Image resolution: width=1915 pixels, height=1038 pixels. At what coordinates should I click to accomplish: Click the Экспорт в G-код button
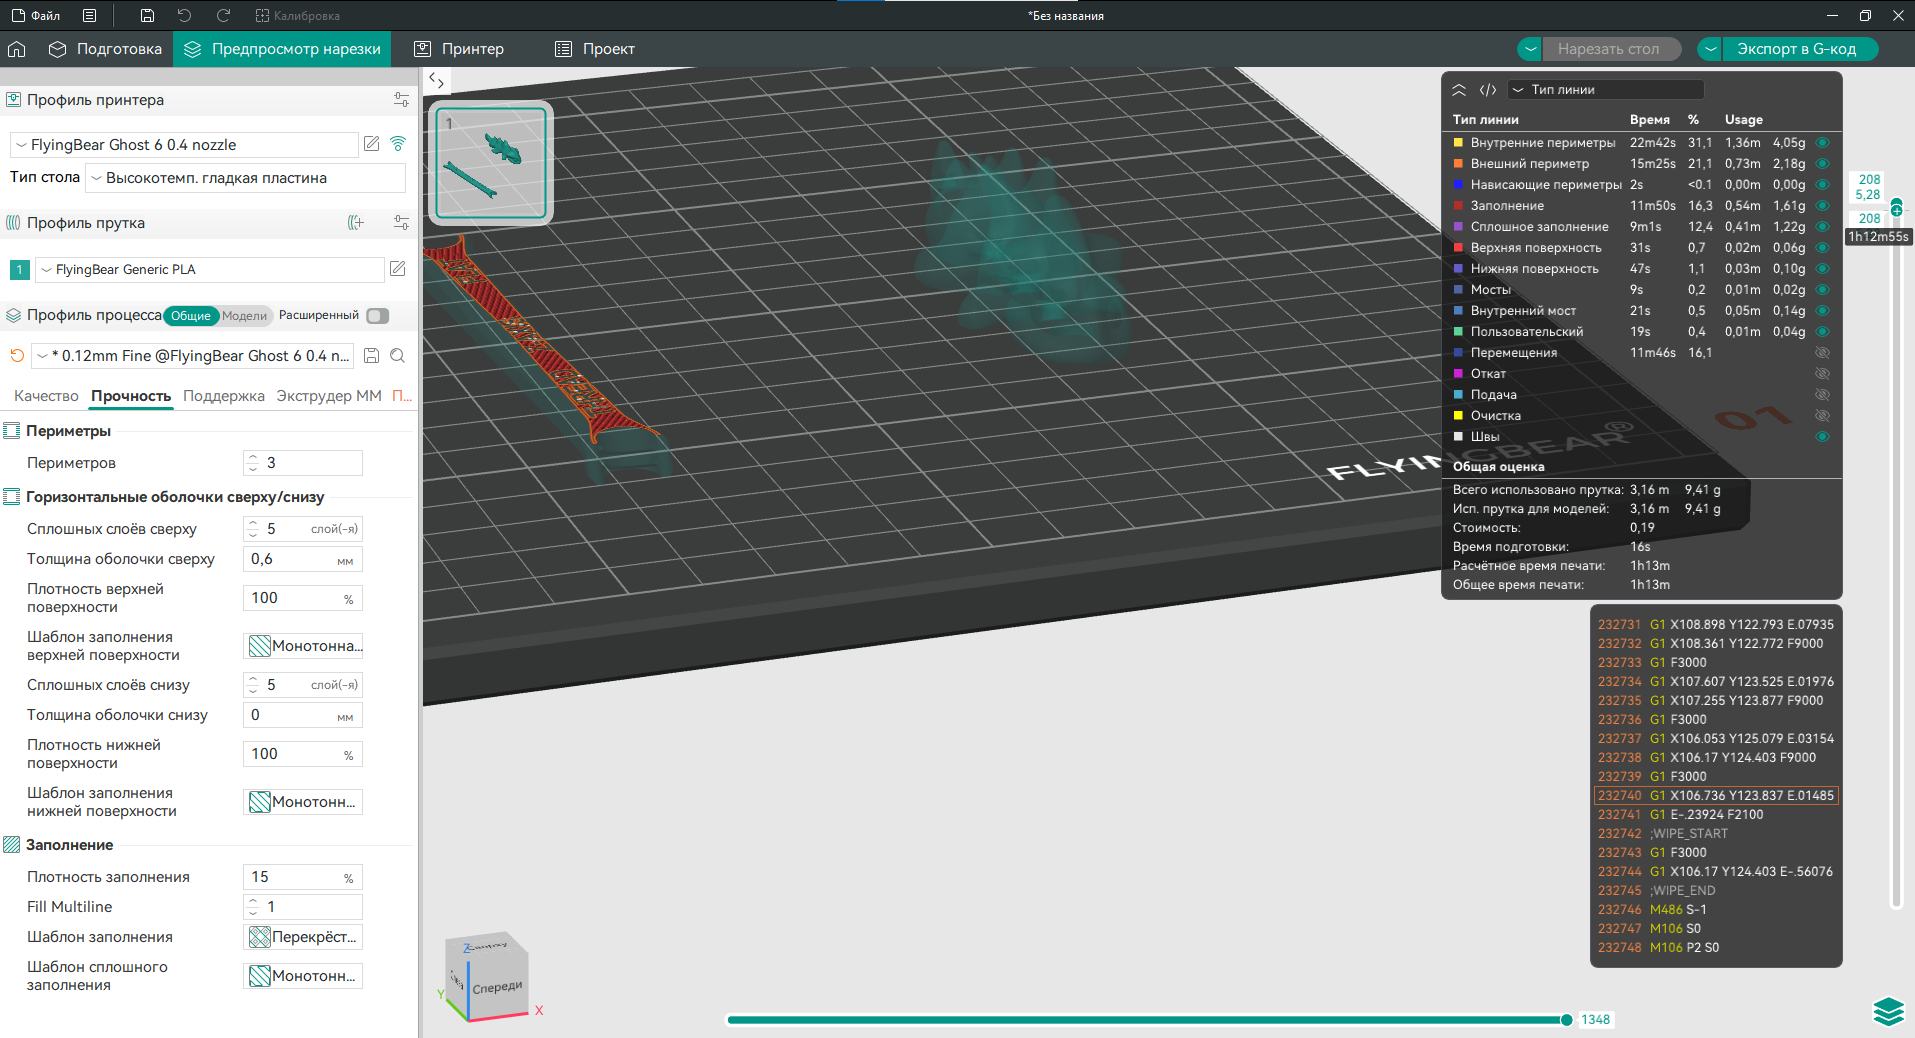click(1796, 49)
